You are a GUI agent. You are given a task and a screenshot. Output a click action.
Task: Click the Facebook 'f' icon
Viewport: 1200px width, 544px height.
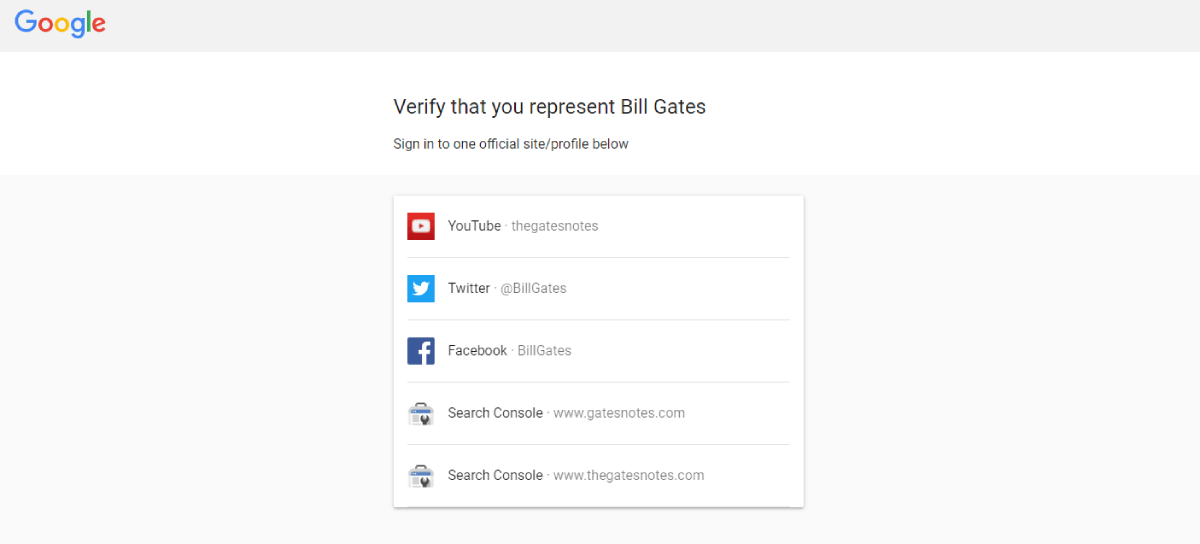click(421, 351)
